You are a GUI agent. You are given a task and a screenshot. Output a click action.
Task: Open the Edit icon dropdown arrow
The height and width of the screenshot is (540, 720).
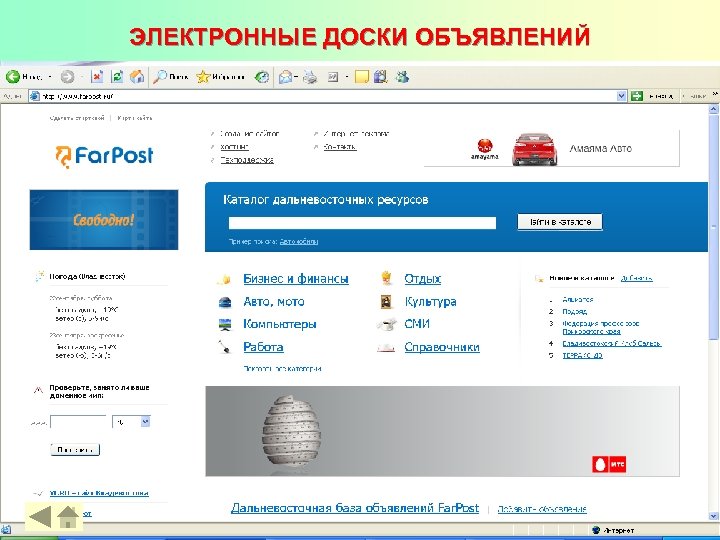point(347,77)
